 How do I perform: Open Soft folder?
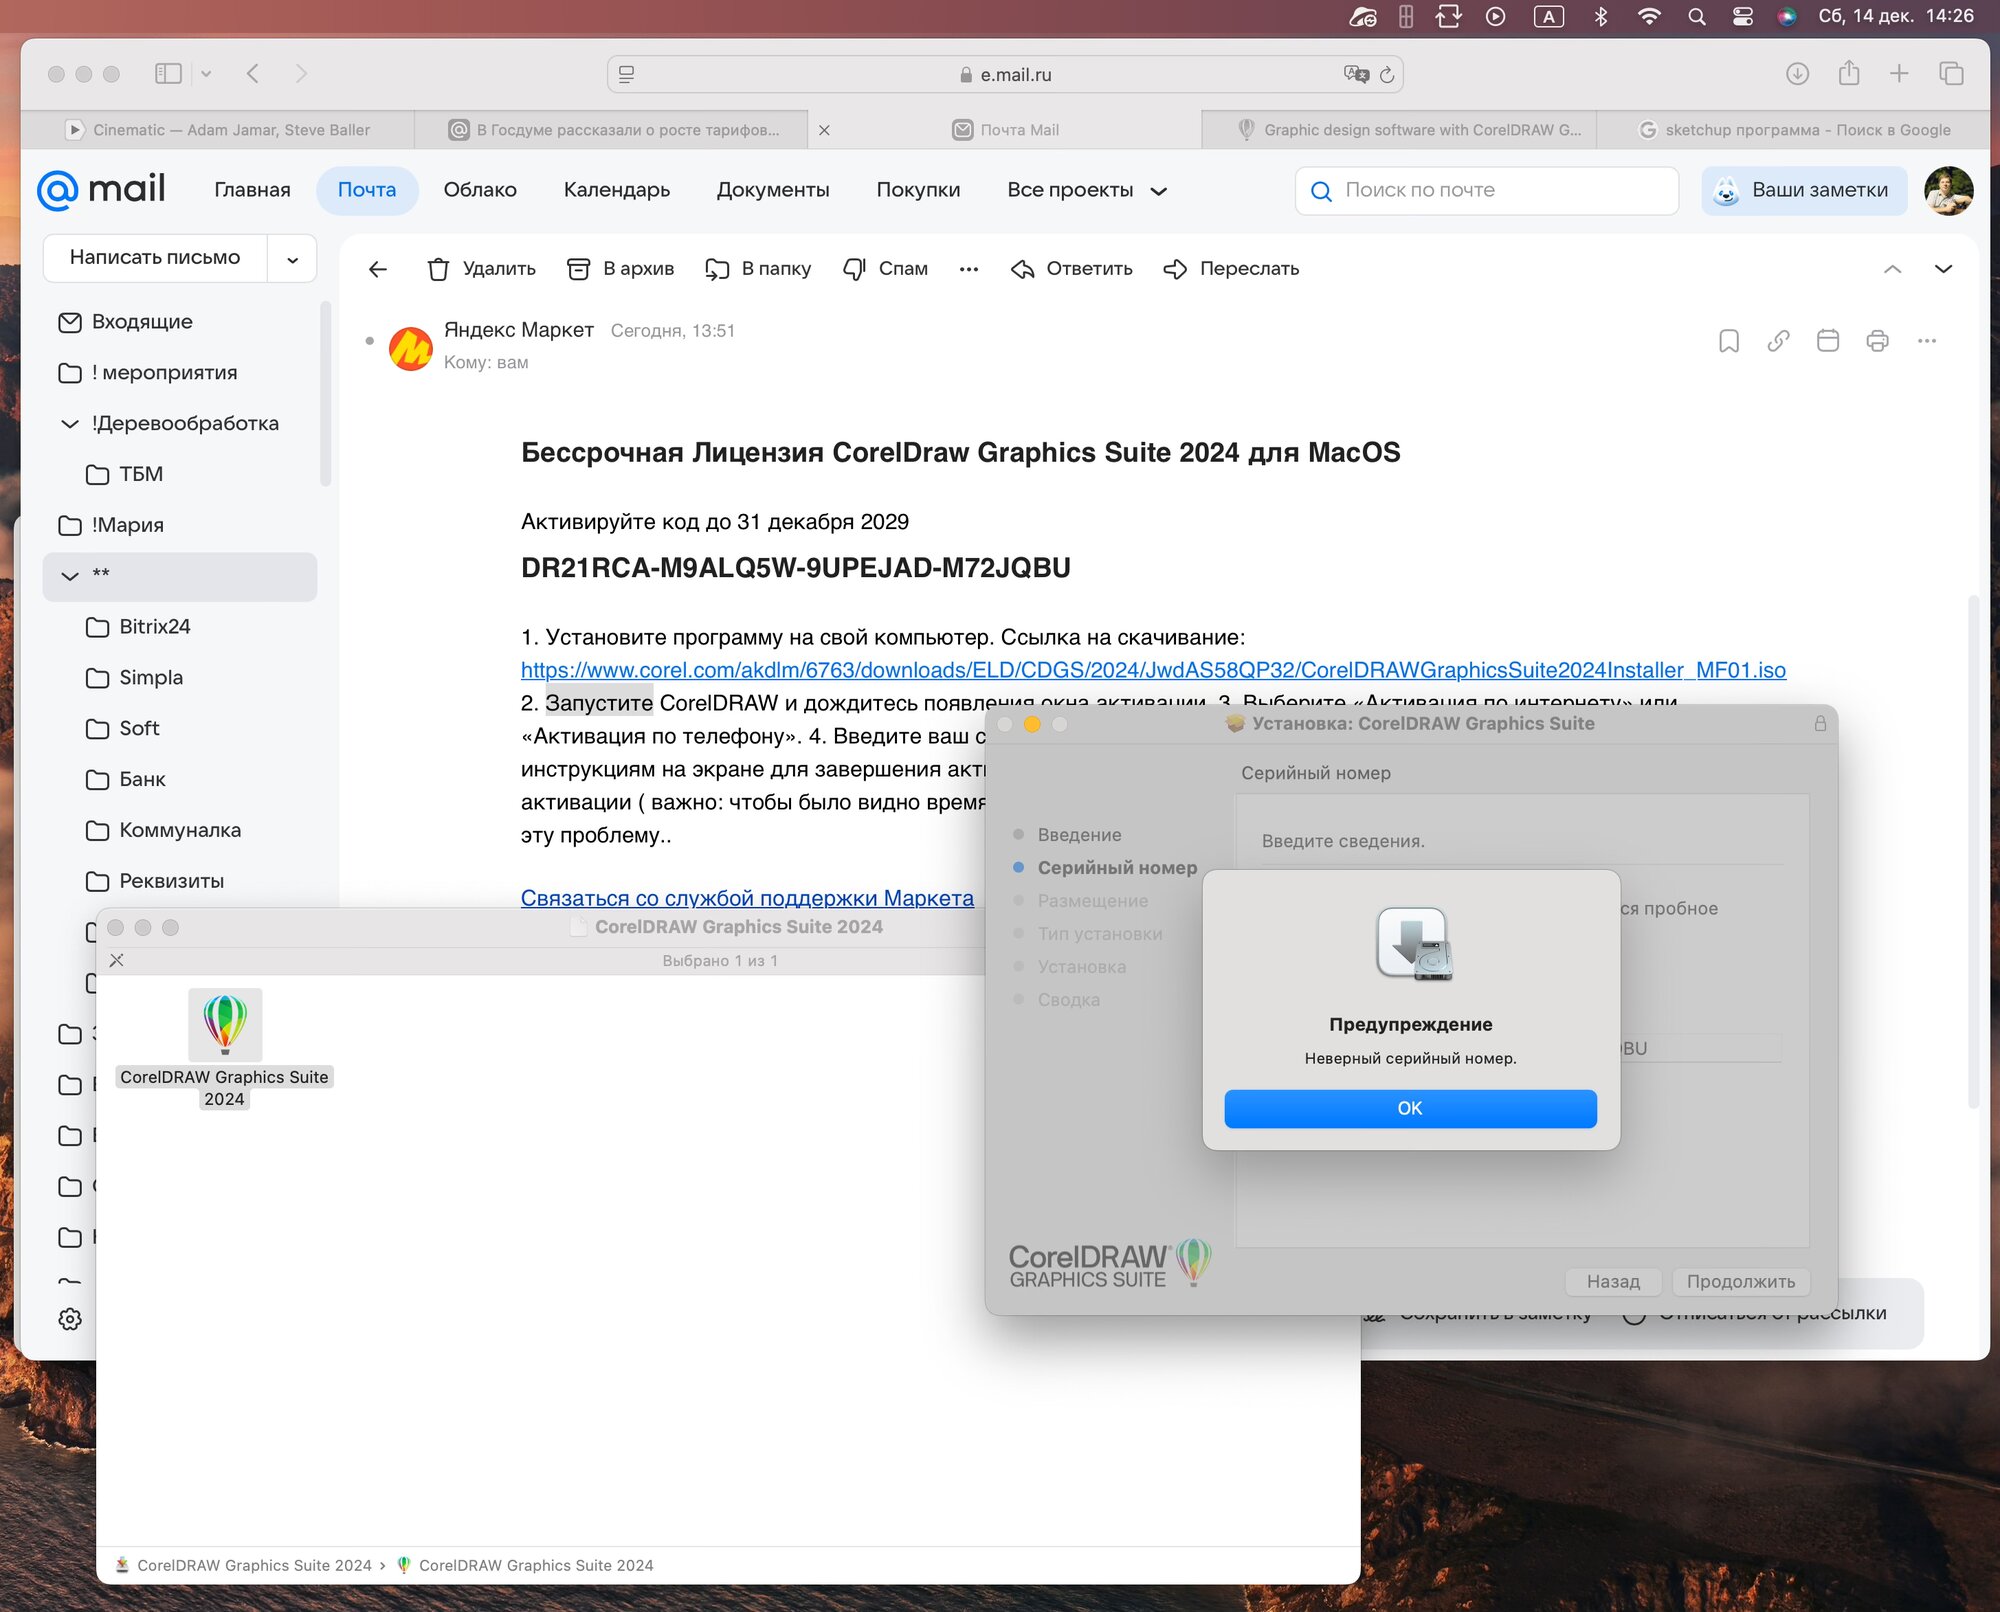click(x=123, y=729)
